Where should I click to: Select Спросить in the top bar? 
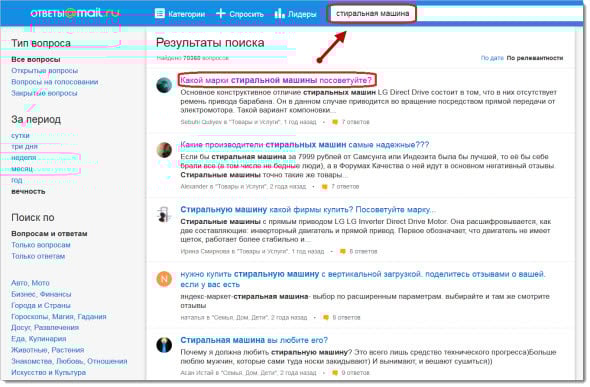pyautogui.click(x=246, y=14)
